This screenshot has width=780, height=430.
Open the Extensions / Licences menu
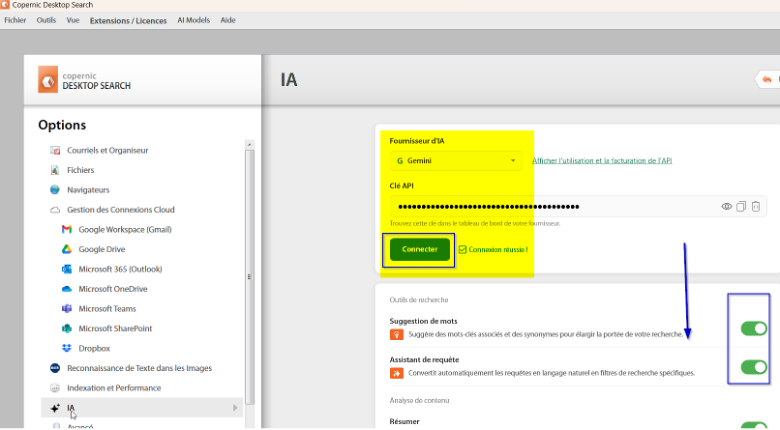pos(128,20)
